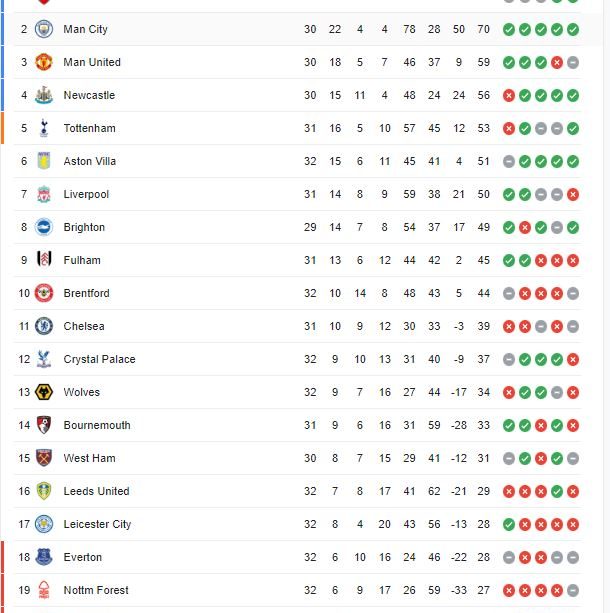Click the Newcastle club crest

(x=43, y=95)
